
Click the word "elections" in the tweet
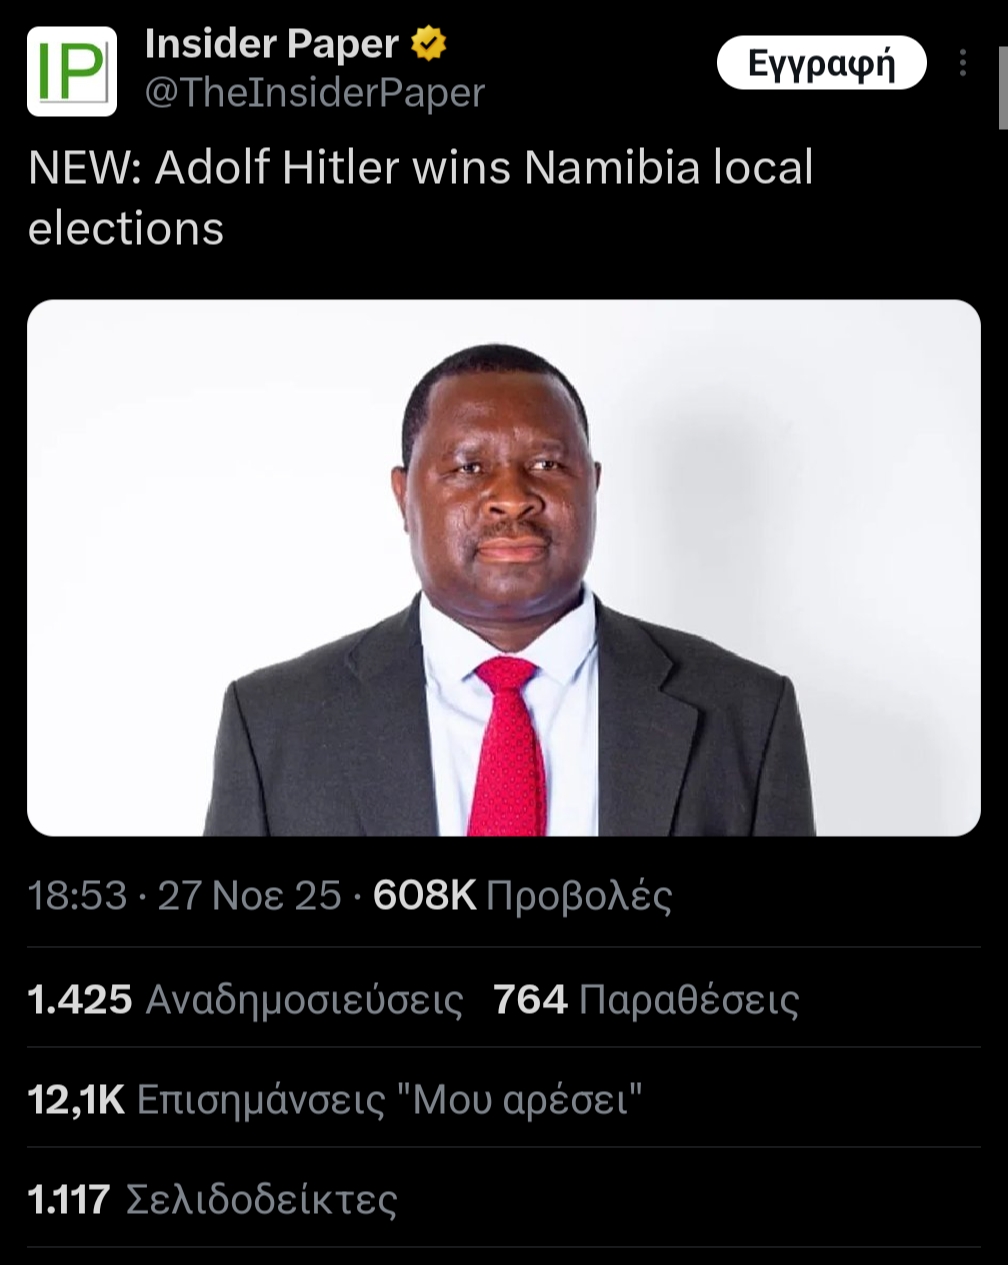126,228
